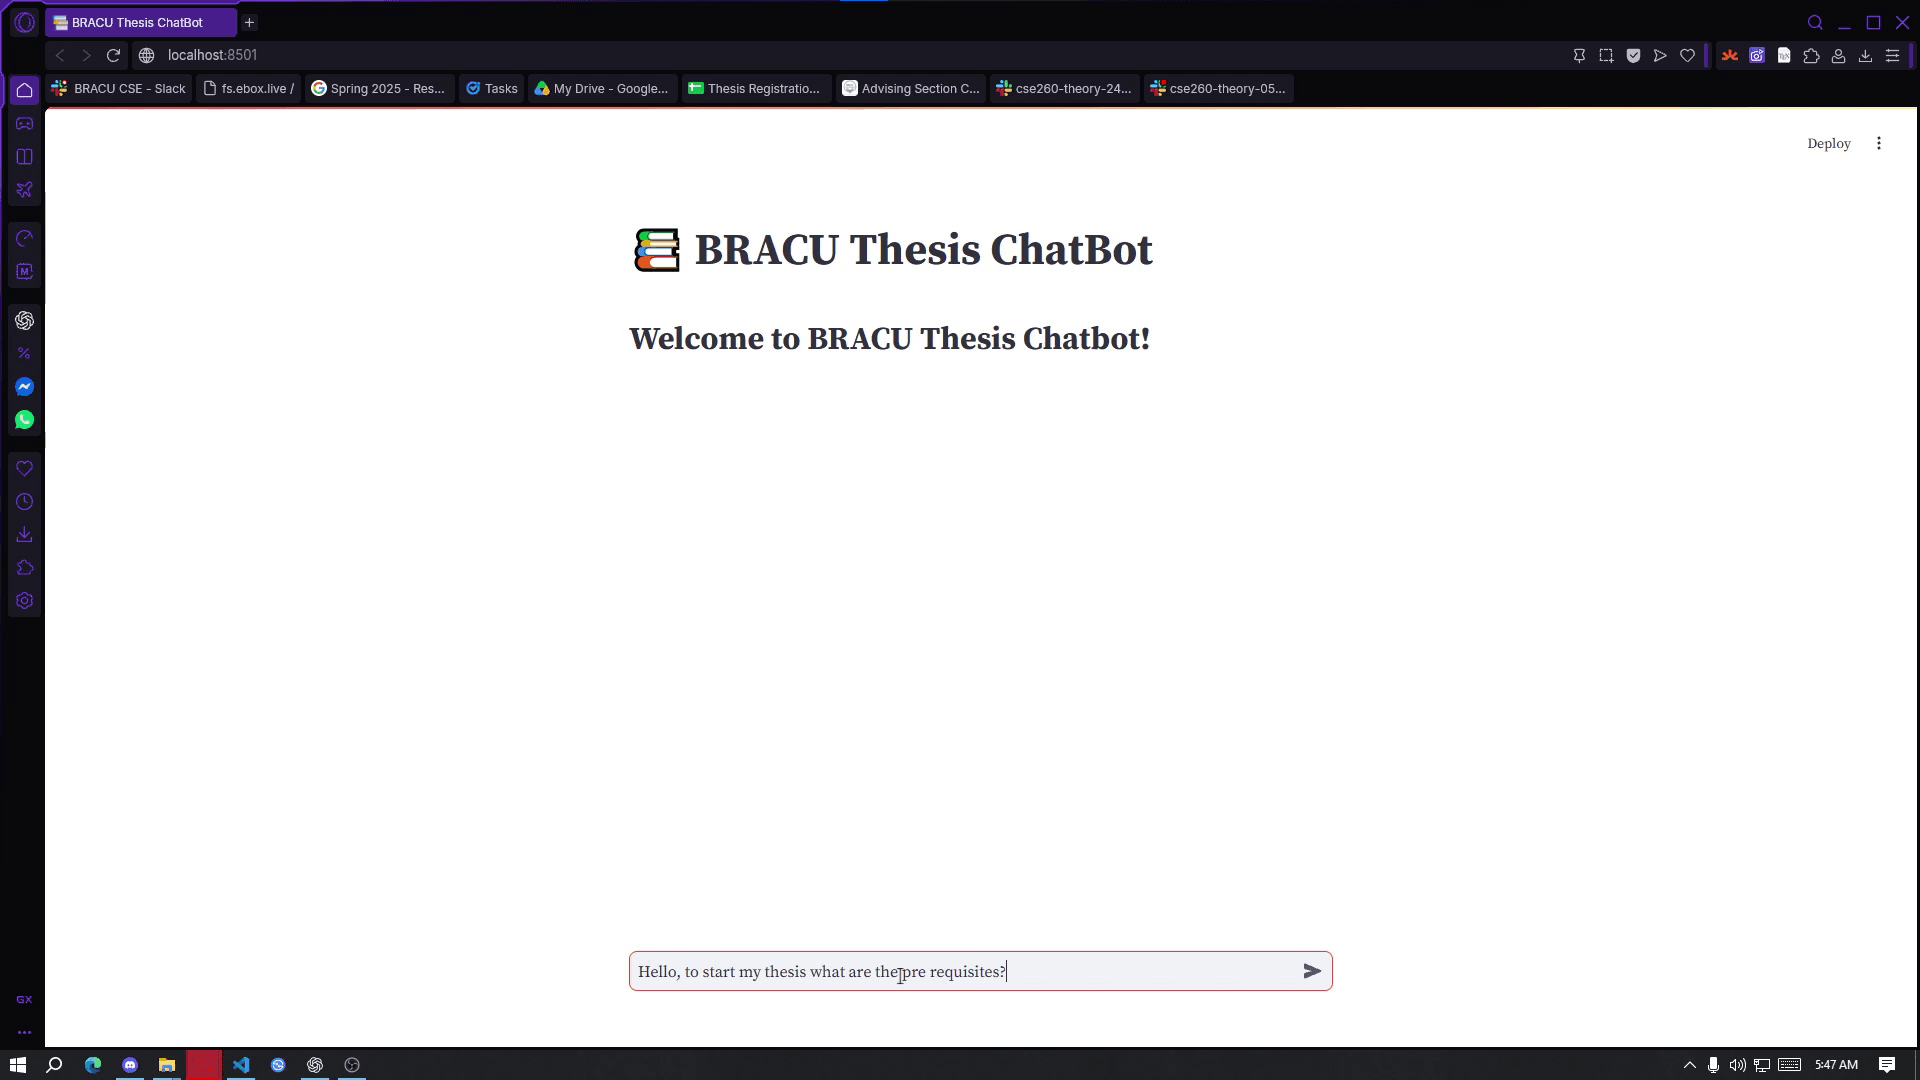
Task: Send the chat message with the arrow icon
Action: 1312,971
